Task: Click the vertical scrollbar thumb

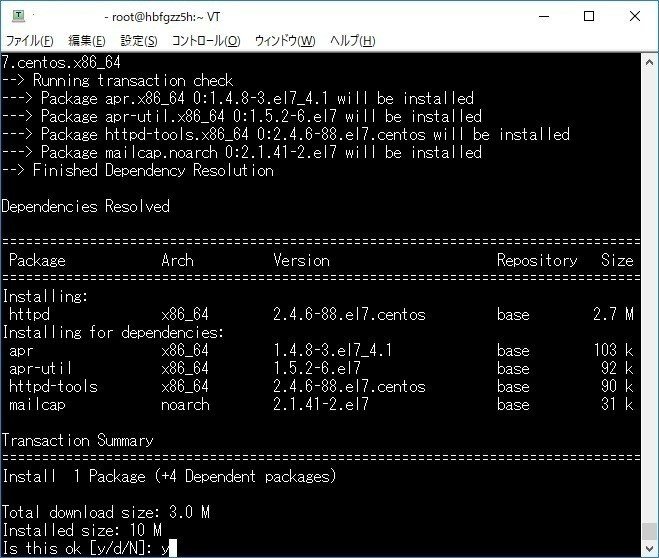Action: click(x=649, y=531)
